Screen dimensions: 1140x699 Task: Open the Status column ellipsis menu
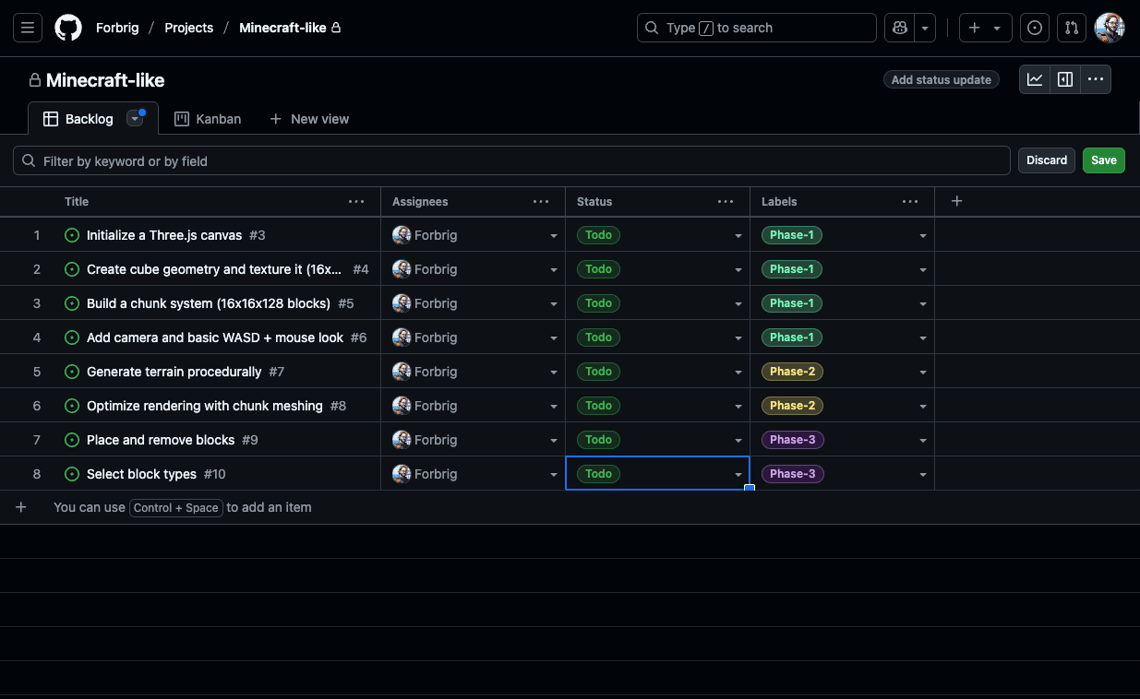point(725,201)
